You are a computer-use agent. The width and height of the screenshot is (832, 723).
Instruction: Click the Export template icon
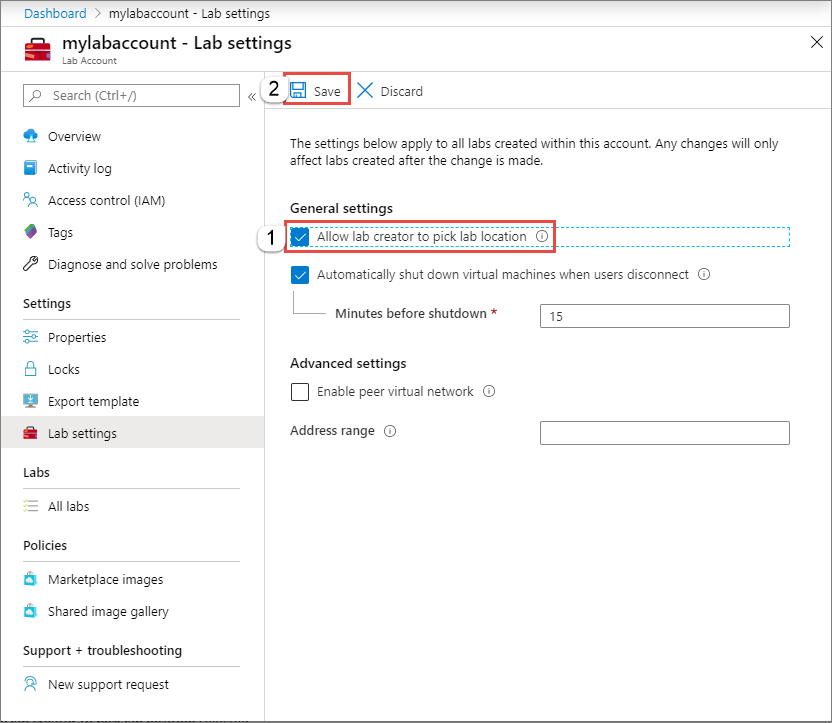(x=31, y=400)
